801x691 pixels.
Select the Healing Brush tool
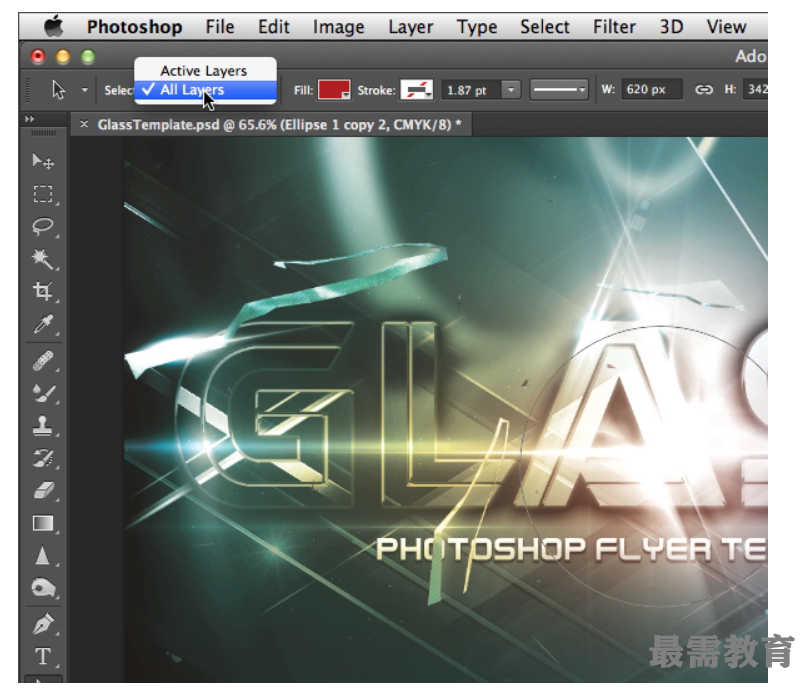pyautogui.click(x=43, y=361)
